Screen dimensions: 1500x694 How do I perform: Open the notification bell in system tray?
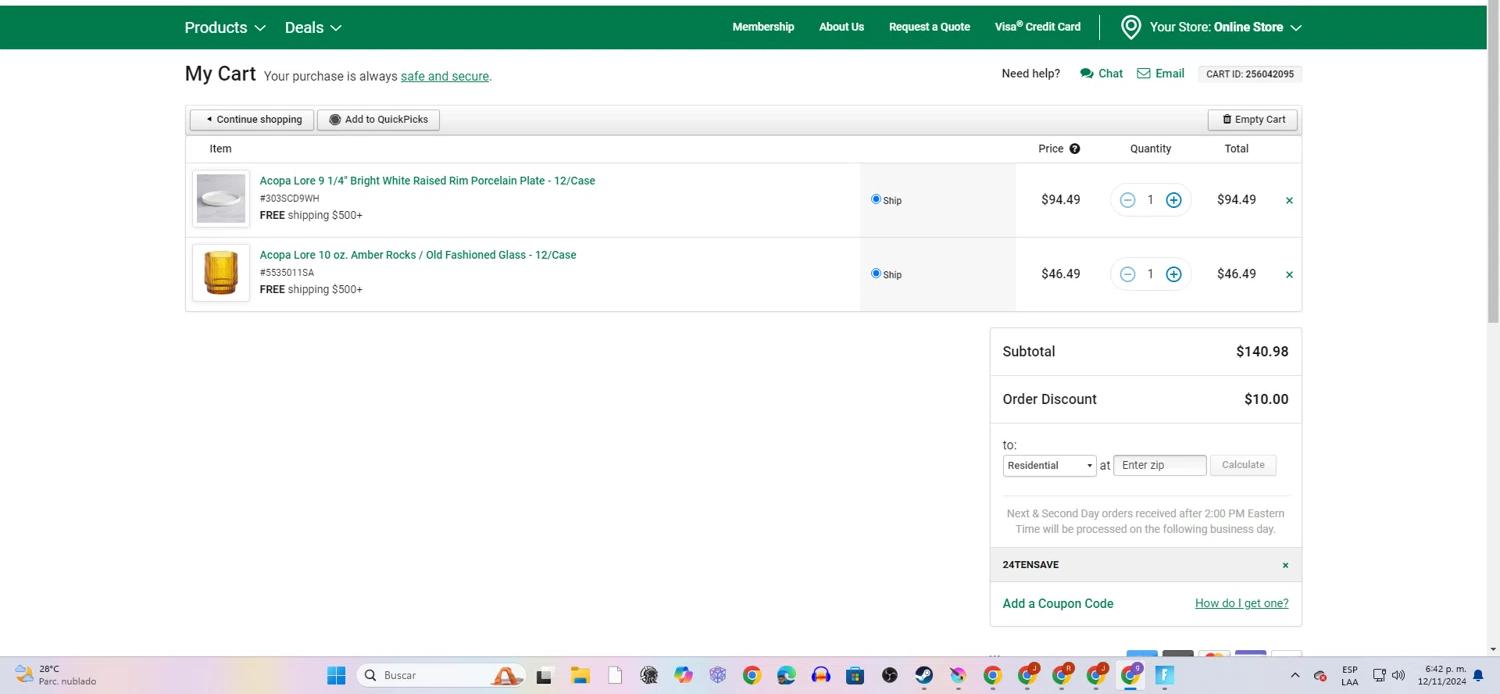(x=1478, y=676)
